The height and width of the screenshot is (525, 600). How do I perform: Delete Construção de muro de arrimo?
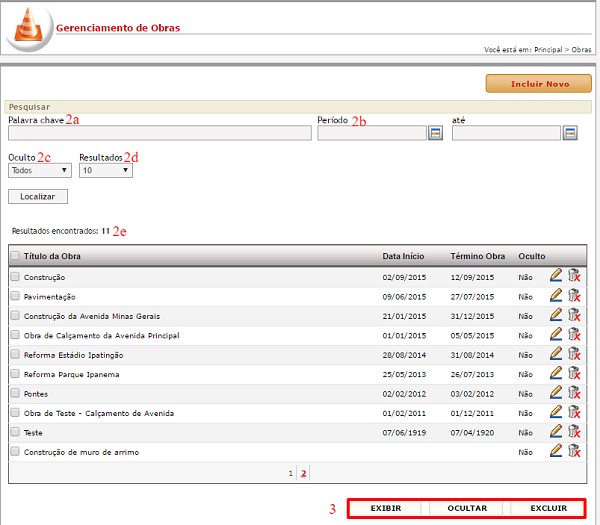pos(574,451)
